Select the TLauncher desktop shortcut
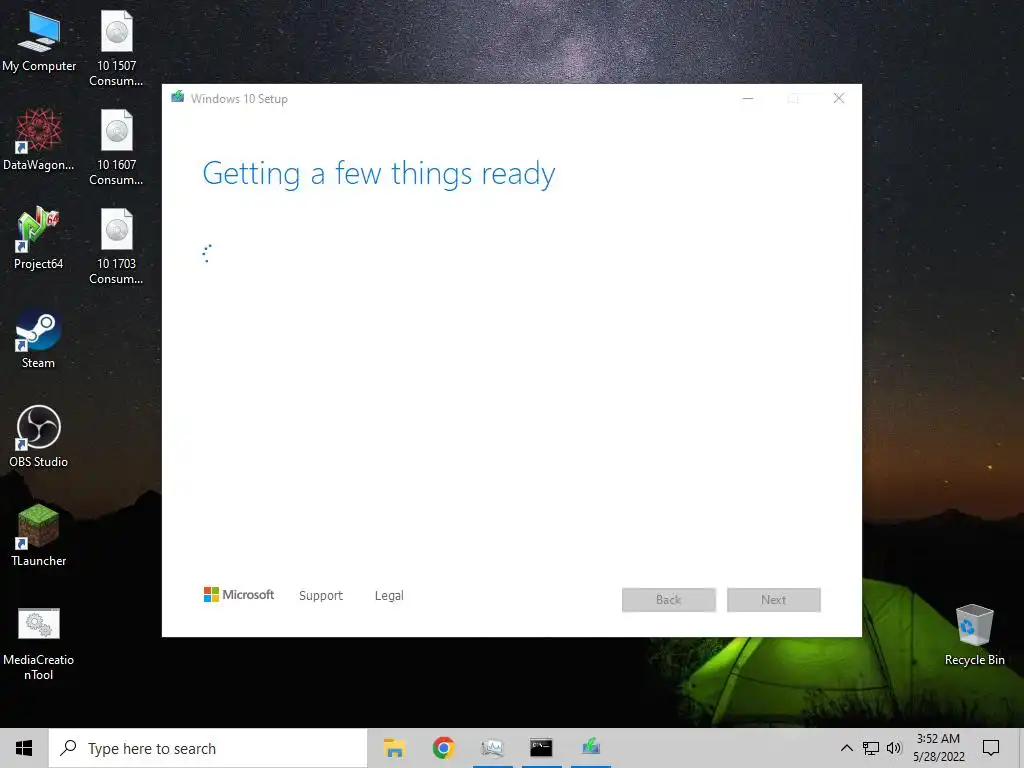 (39, 536)
